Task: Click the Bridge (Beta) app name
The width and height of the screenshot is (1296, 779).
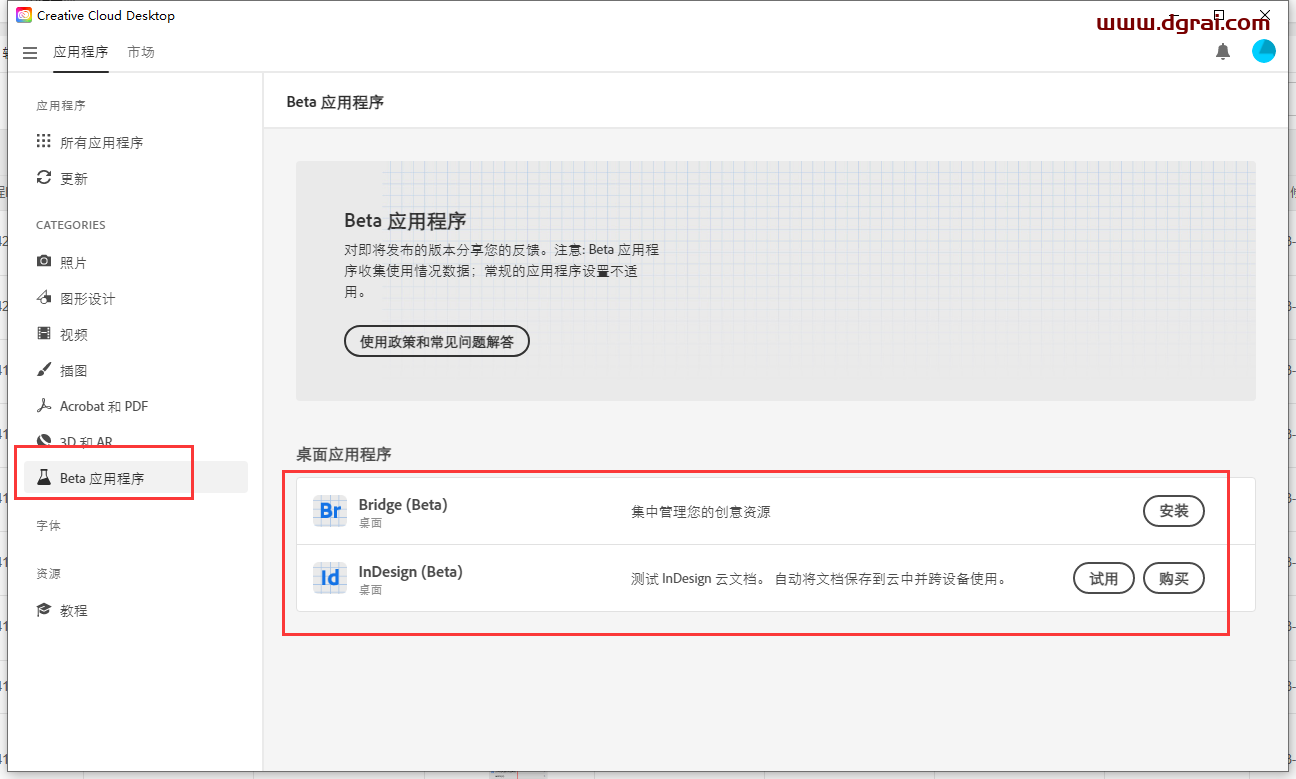Action: (x=403, y=505)
